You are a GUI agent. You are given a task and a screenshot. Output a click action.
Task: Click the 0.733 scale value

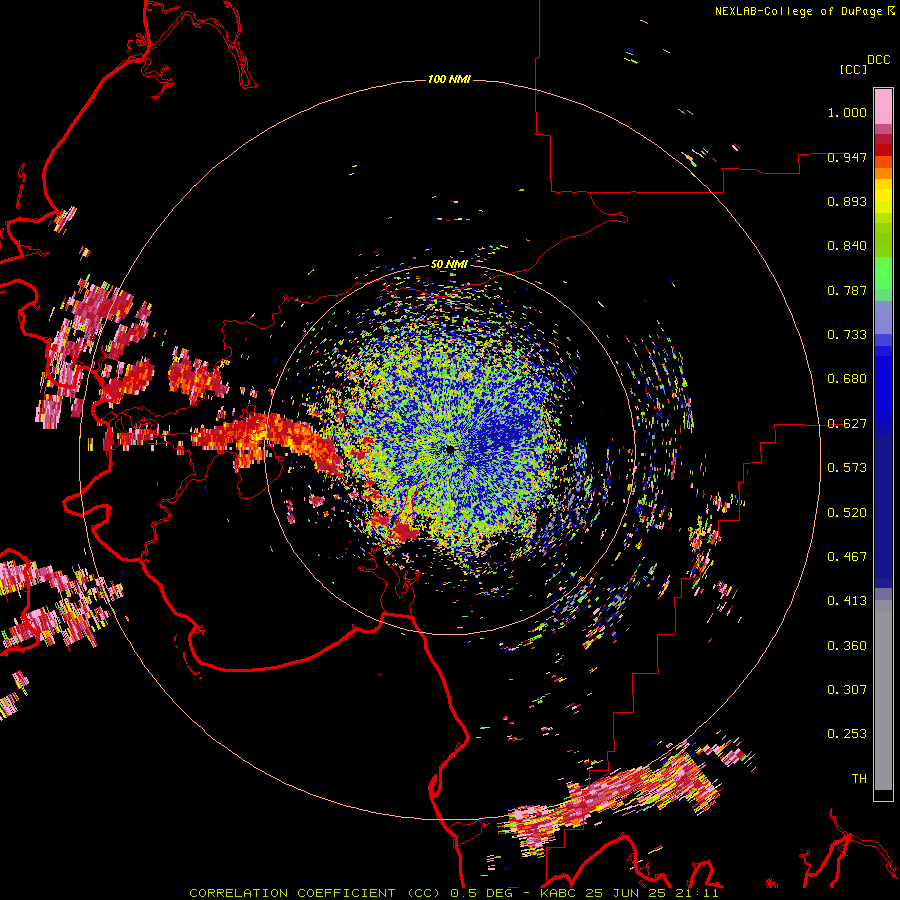pyautogui.click(x=847, y=335)
